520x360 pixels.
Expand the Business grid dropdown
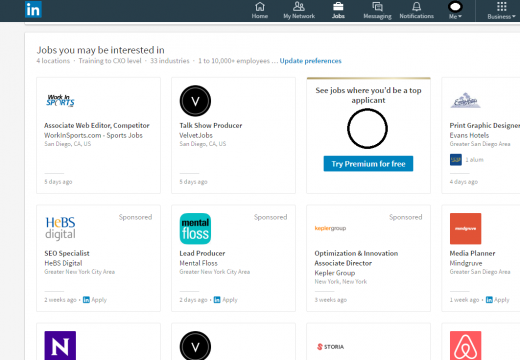[501, 10]
